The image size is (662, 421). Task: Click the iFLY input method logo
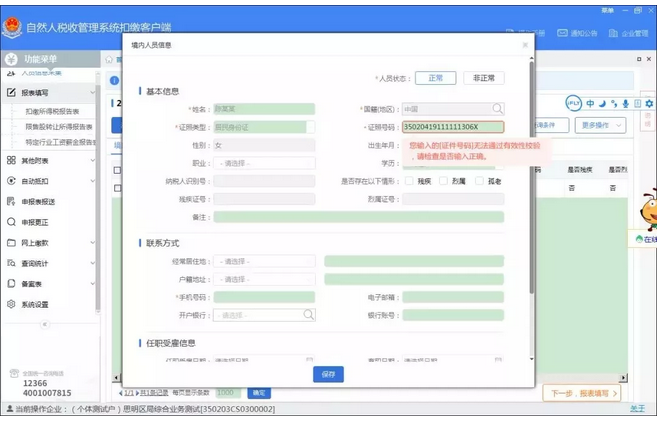pos(573,103)
